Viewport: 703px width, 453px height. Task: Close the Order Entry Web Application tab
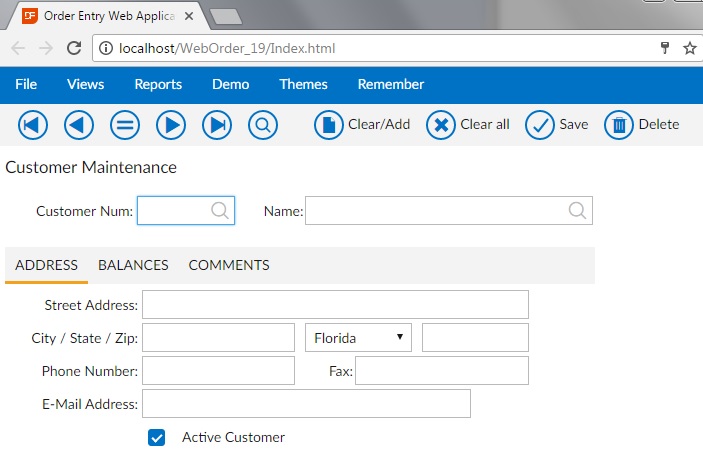189,16
